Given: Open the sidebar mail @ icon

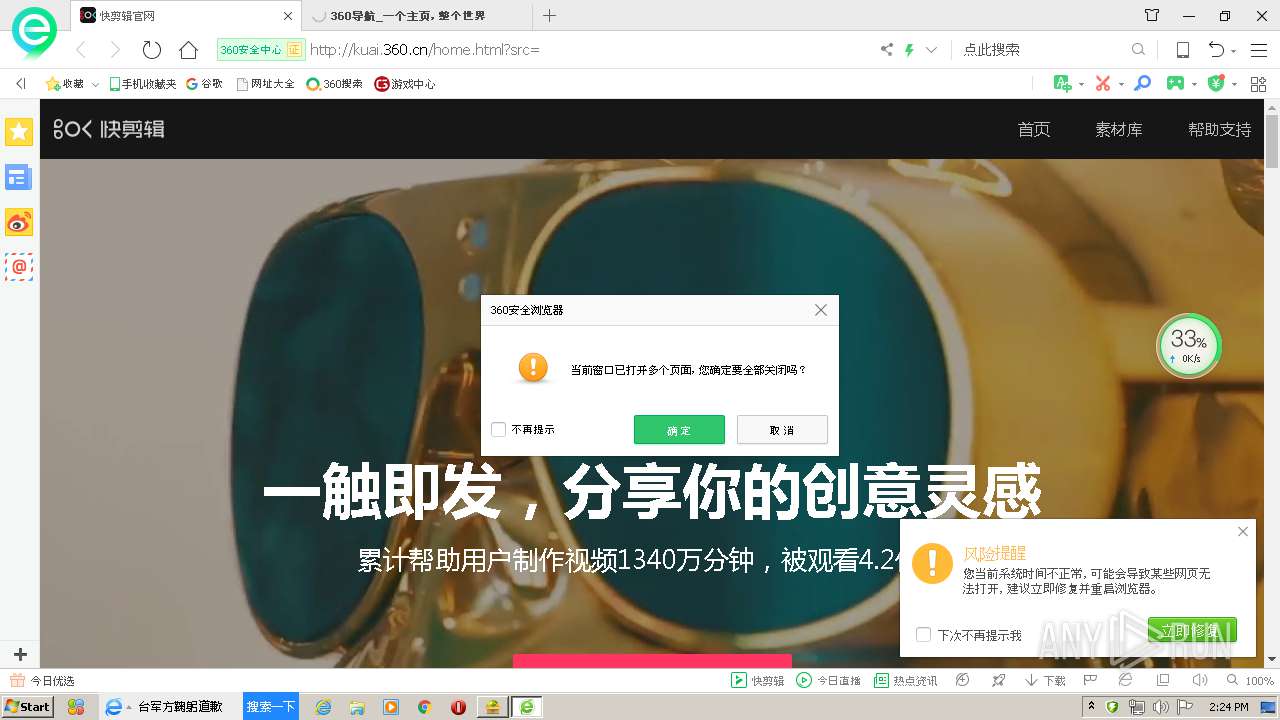Looking at the screenshot, I should coord(19,267).
